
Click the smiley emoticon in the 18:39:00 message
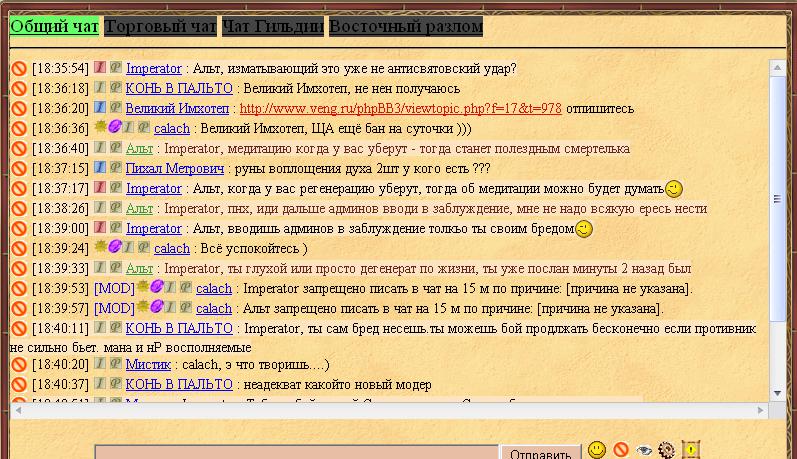pos(584,229)
